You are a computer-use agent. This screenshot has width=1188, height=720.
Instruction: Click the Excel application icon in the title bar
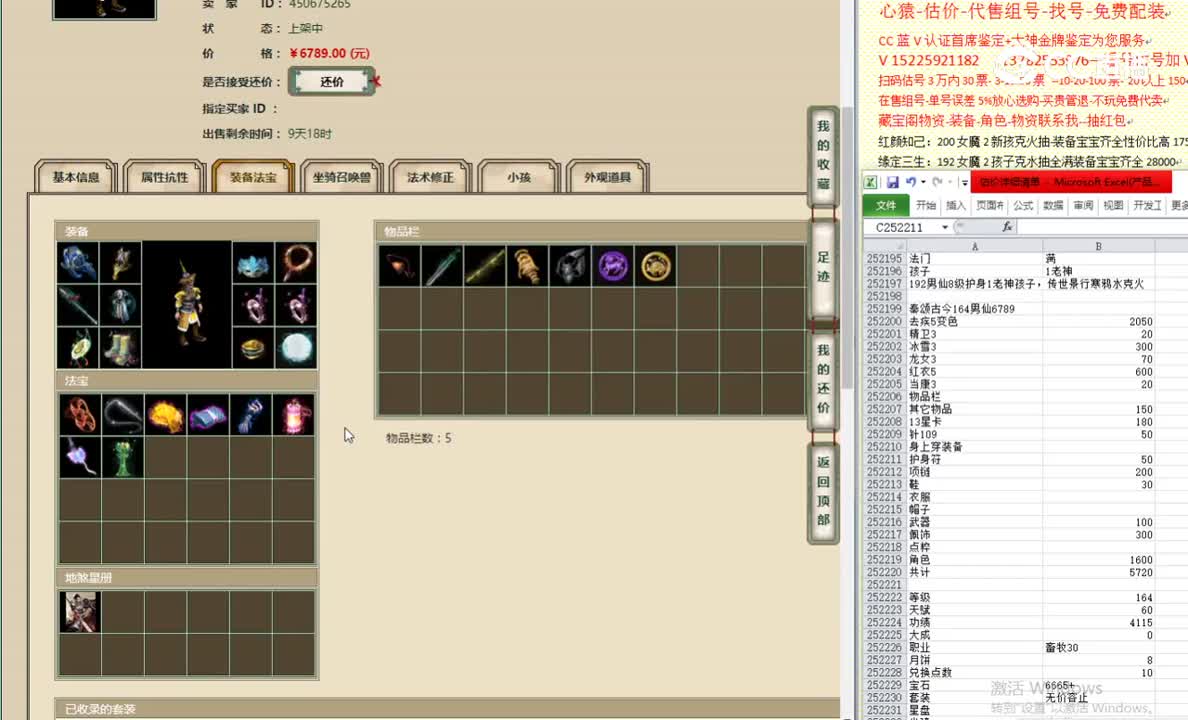click(x=871, y=182)
